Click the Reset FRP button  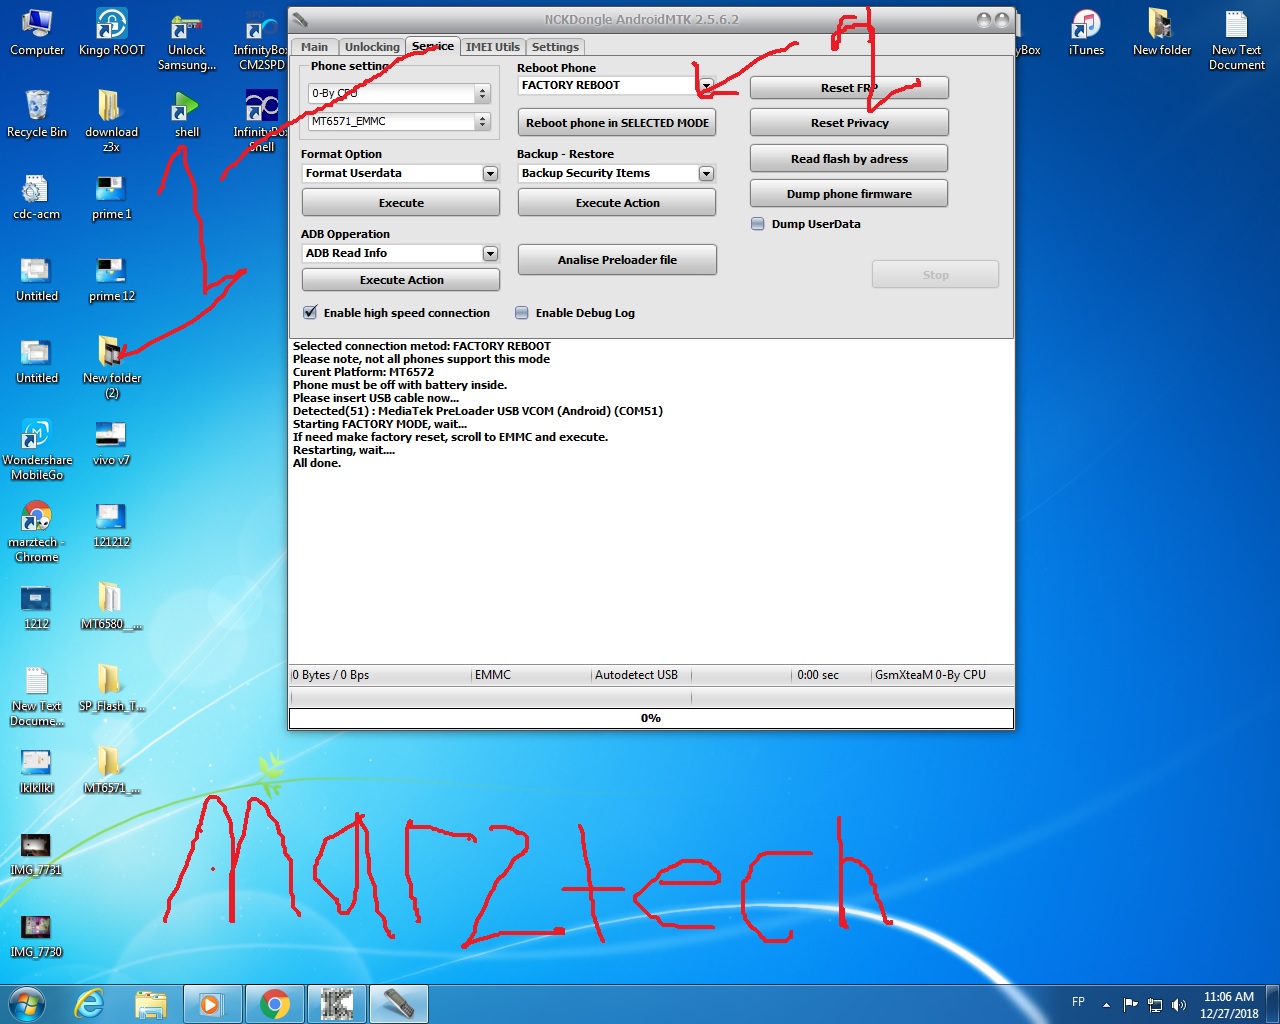click(849, 88)
